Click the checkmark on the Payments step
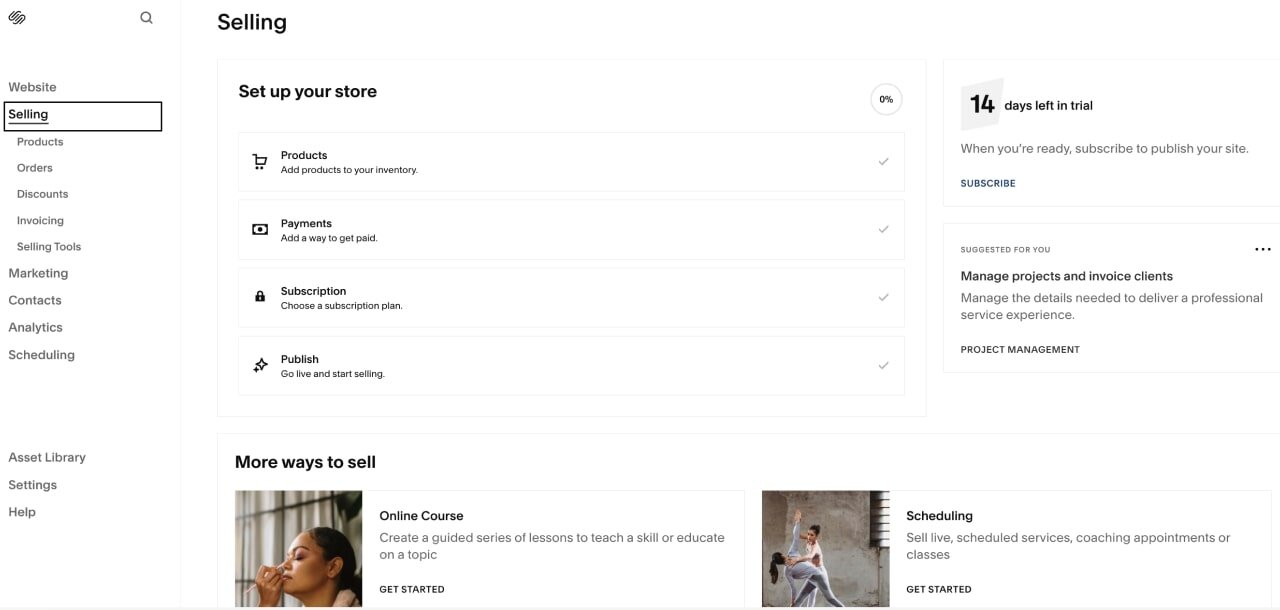Viewport: 1280px width, 610px height. 883,230
